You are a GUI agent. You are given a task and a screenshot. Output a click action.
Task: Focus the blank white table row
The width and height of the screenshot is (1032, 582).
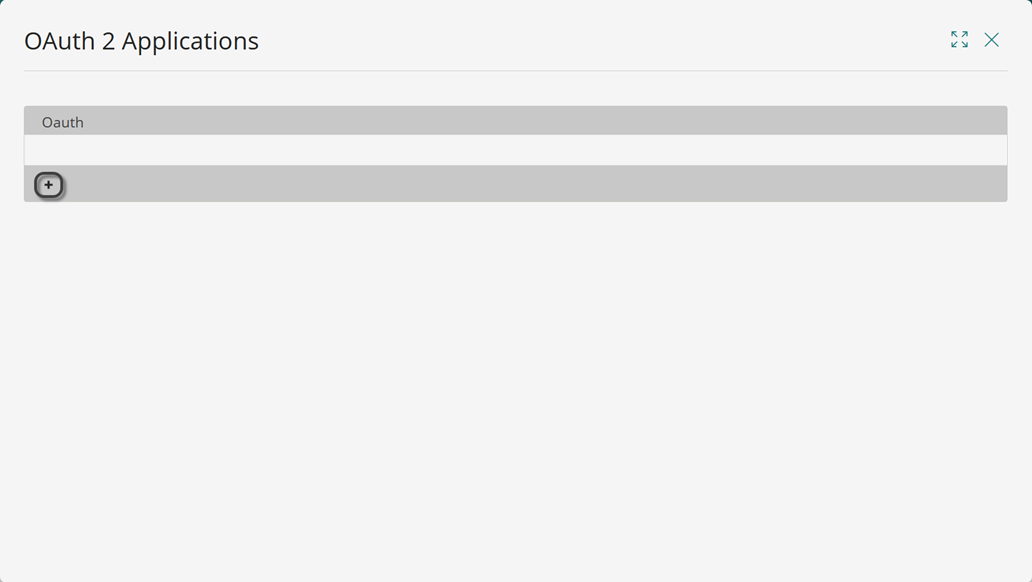tap(515, 150)
